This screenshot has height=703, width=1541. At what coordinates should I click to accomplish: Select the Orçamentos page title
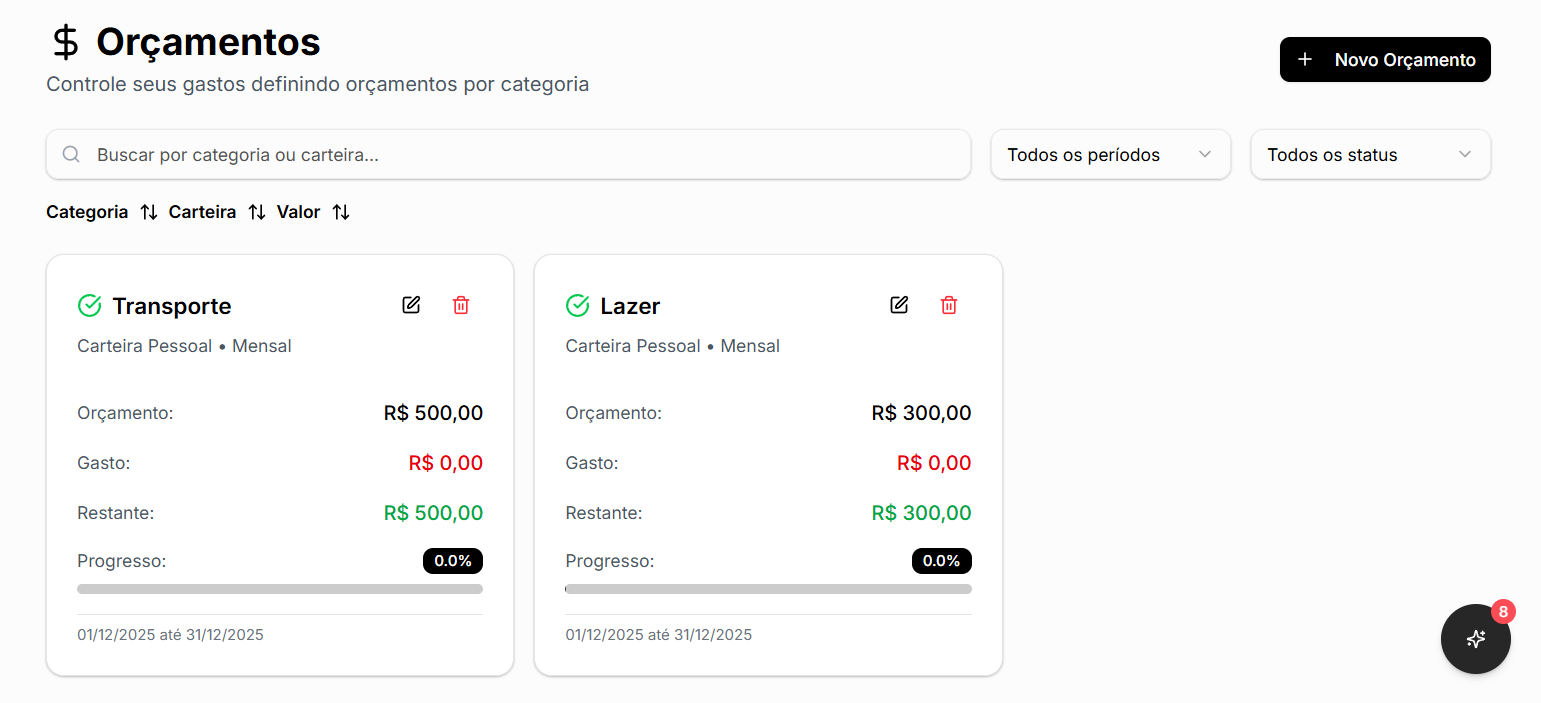[207, 43]
